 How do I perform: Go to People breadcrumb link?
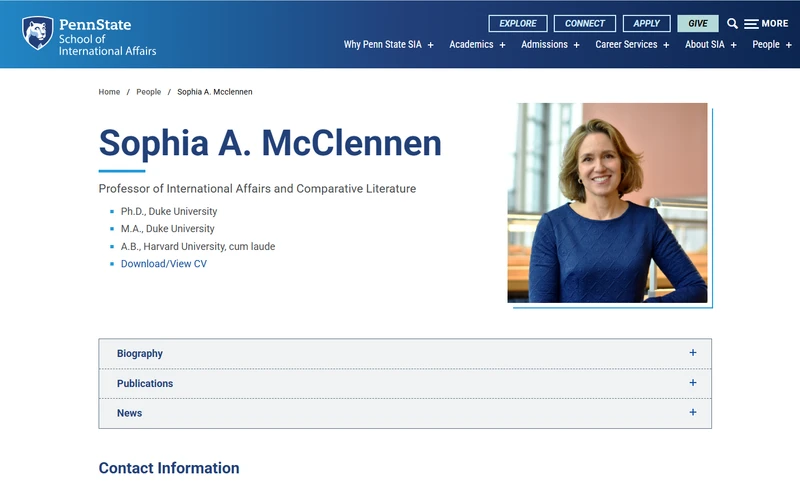click(148, 92)
